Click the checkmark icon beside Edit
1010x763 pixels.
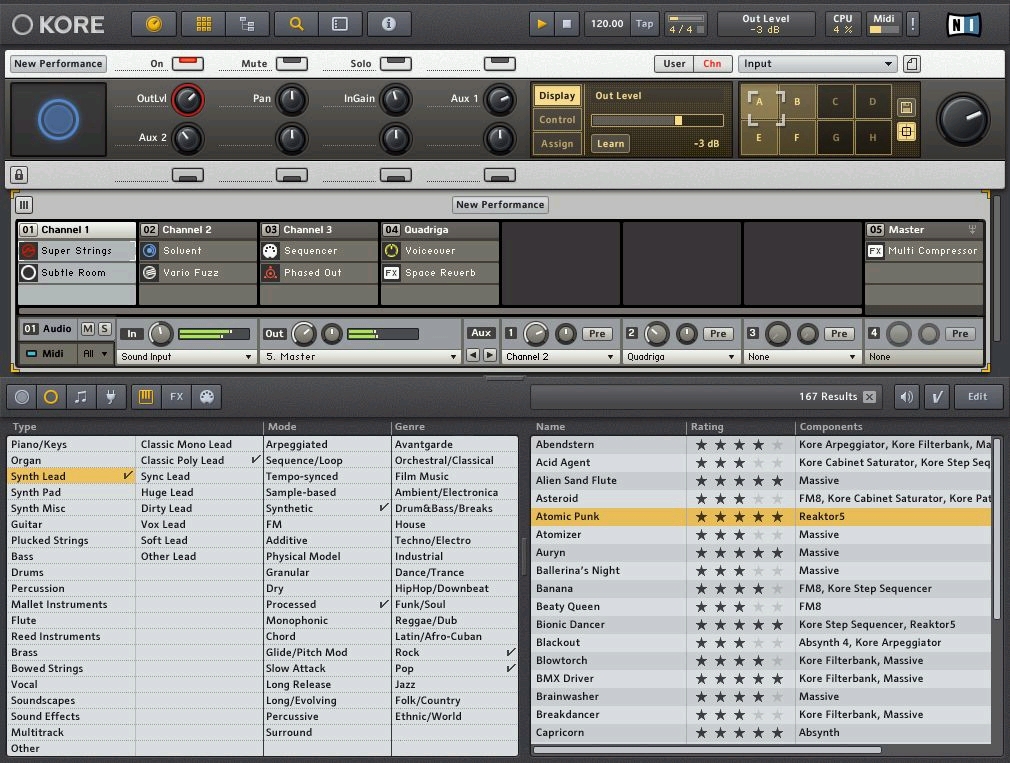point(937,397)
